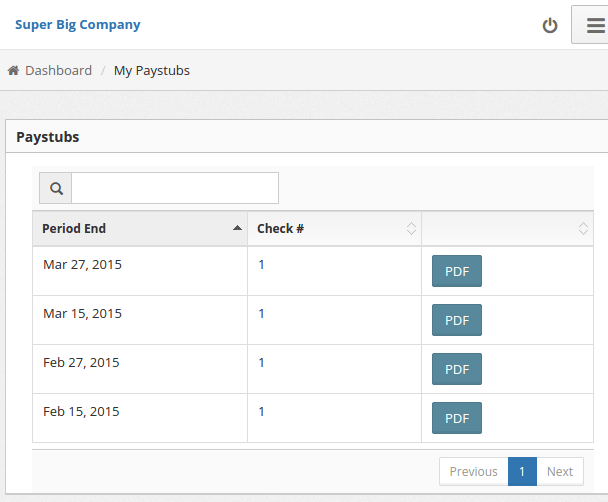Select page 1 in pagination
Screen dimensions: 608x502
pos(522,472)
